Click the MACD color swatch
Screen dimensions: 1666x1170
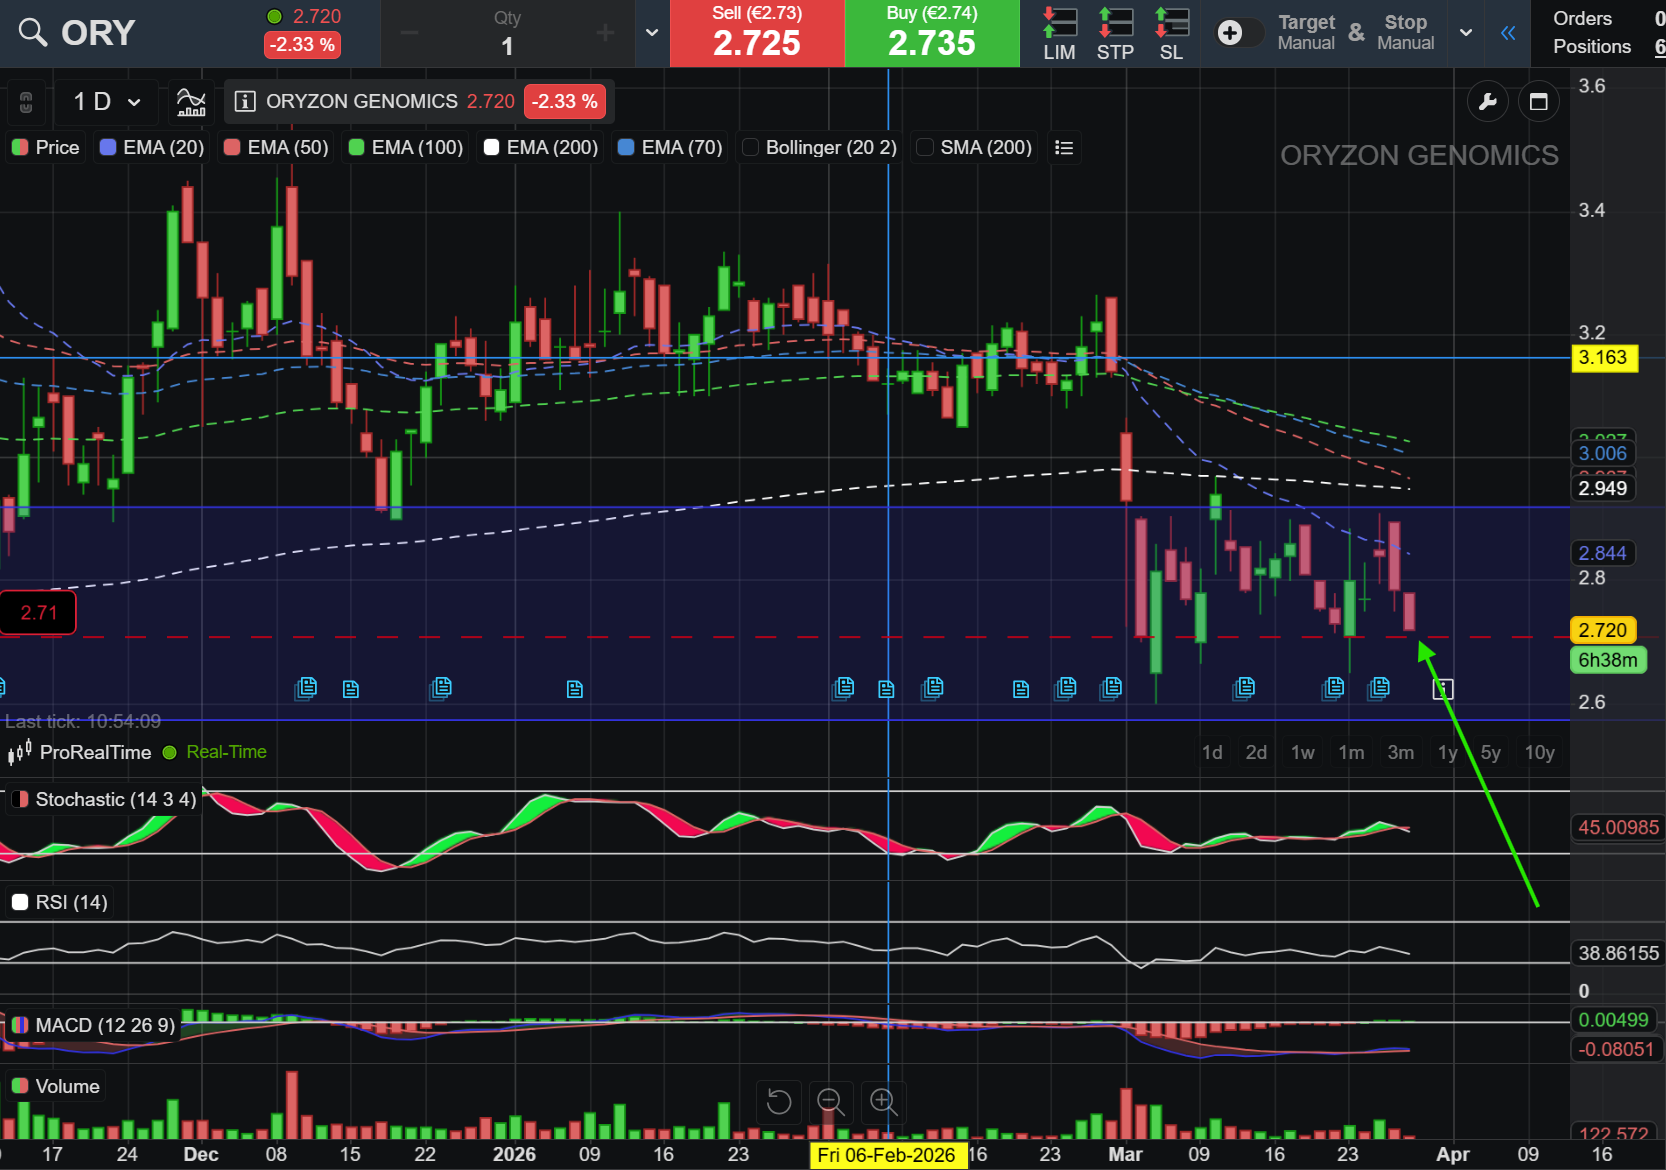coord(20,1025)
